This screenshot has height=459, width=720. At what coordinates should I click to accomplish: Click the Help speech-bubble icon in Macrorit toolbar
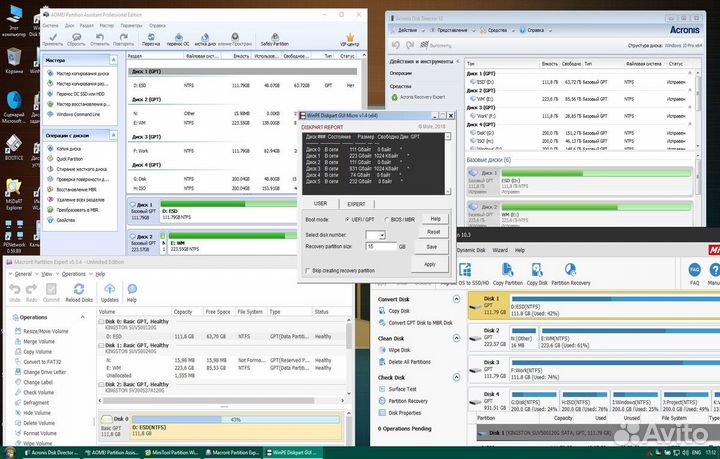click(x=132, y=292)
